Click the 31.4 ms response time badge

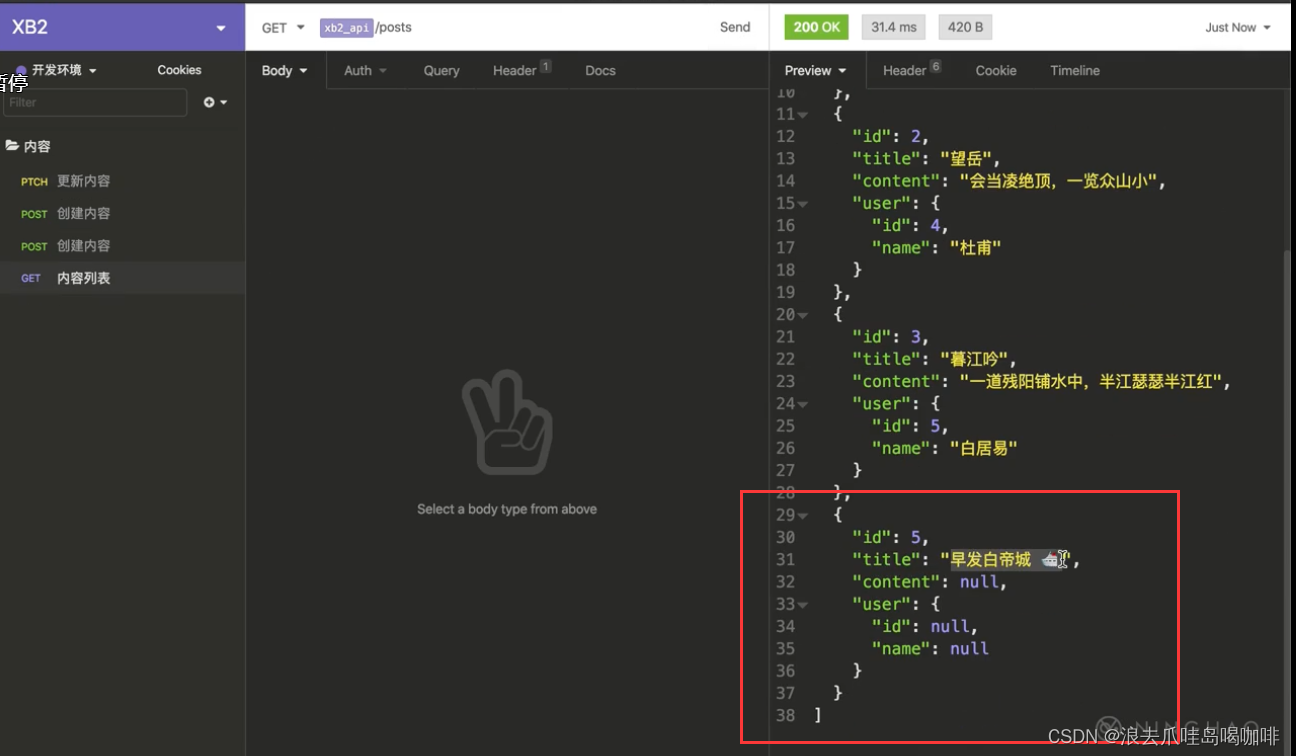(893, 27)
